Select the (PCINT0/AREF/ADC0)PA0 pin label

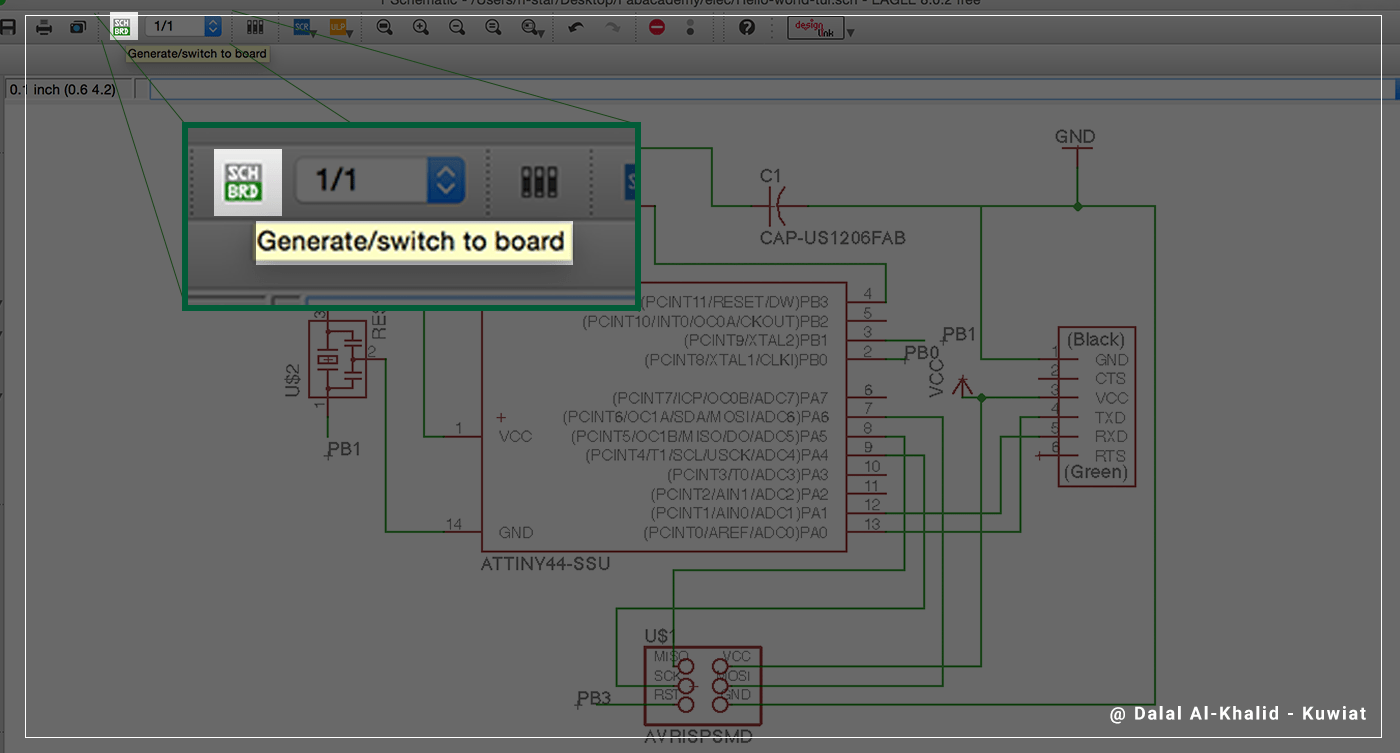(x=736, y=533)
